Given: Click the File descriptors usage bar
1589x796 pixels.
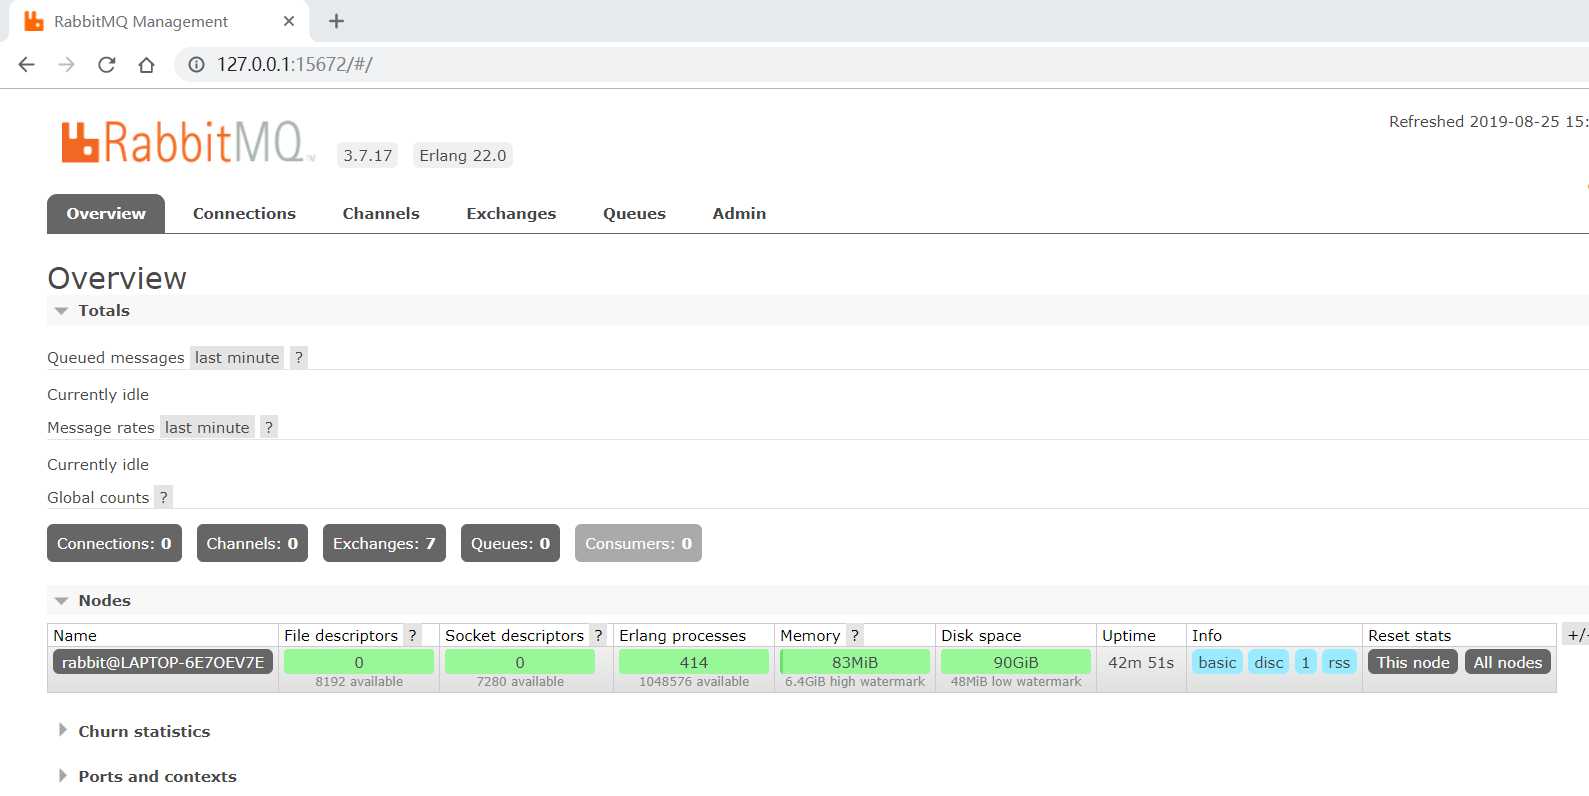Looking at the screenshot, I should pyautogui.click(x=359, y=662).
